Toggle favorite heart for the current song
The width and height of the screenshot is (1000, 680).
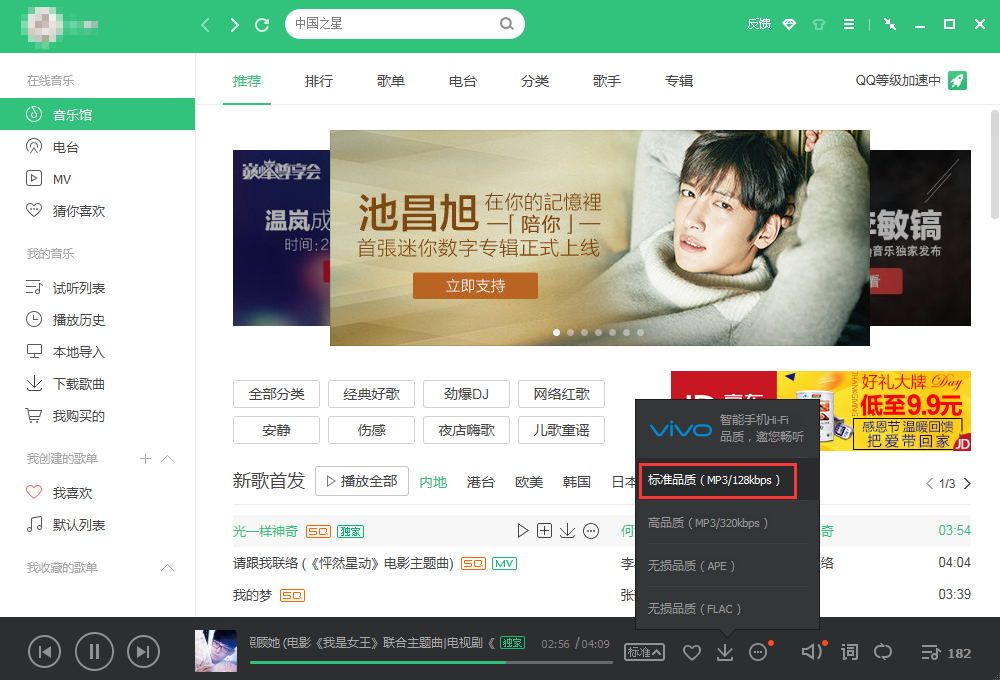pos(691,653)
